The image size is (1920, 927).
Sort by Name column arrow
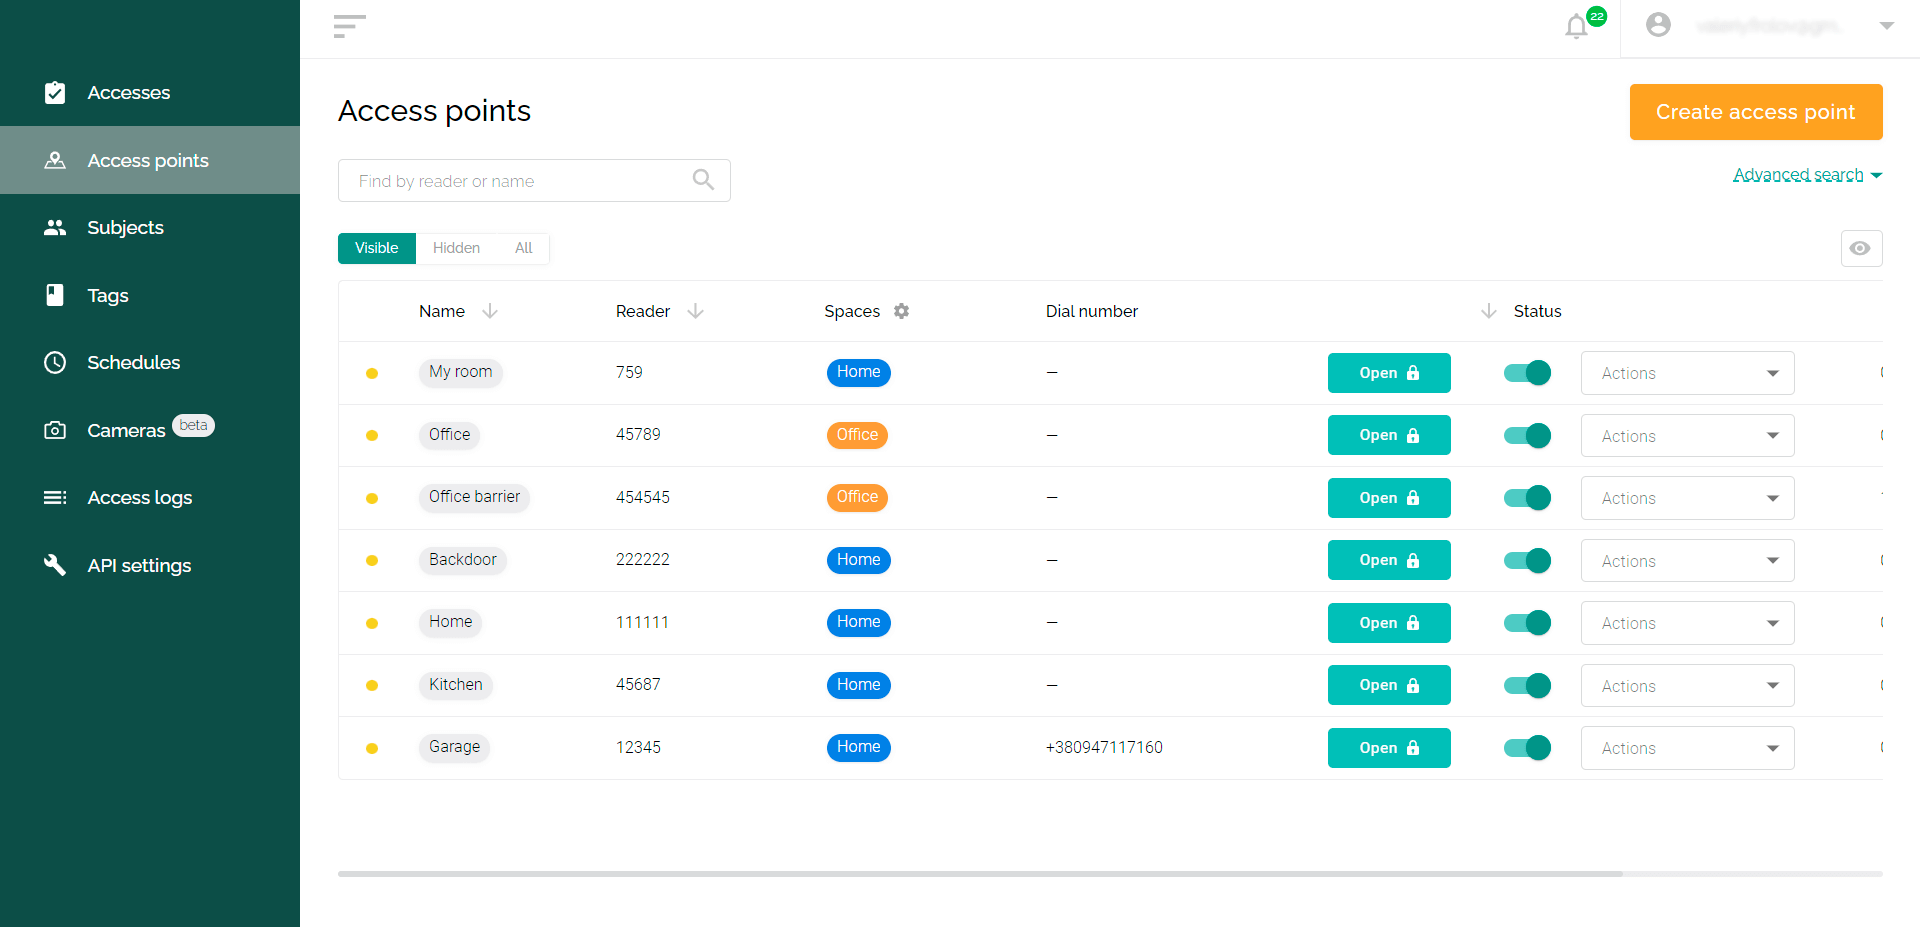(x=490, y=311)
